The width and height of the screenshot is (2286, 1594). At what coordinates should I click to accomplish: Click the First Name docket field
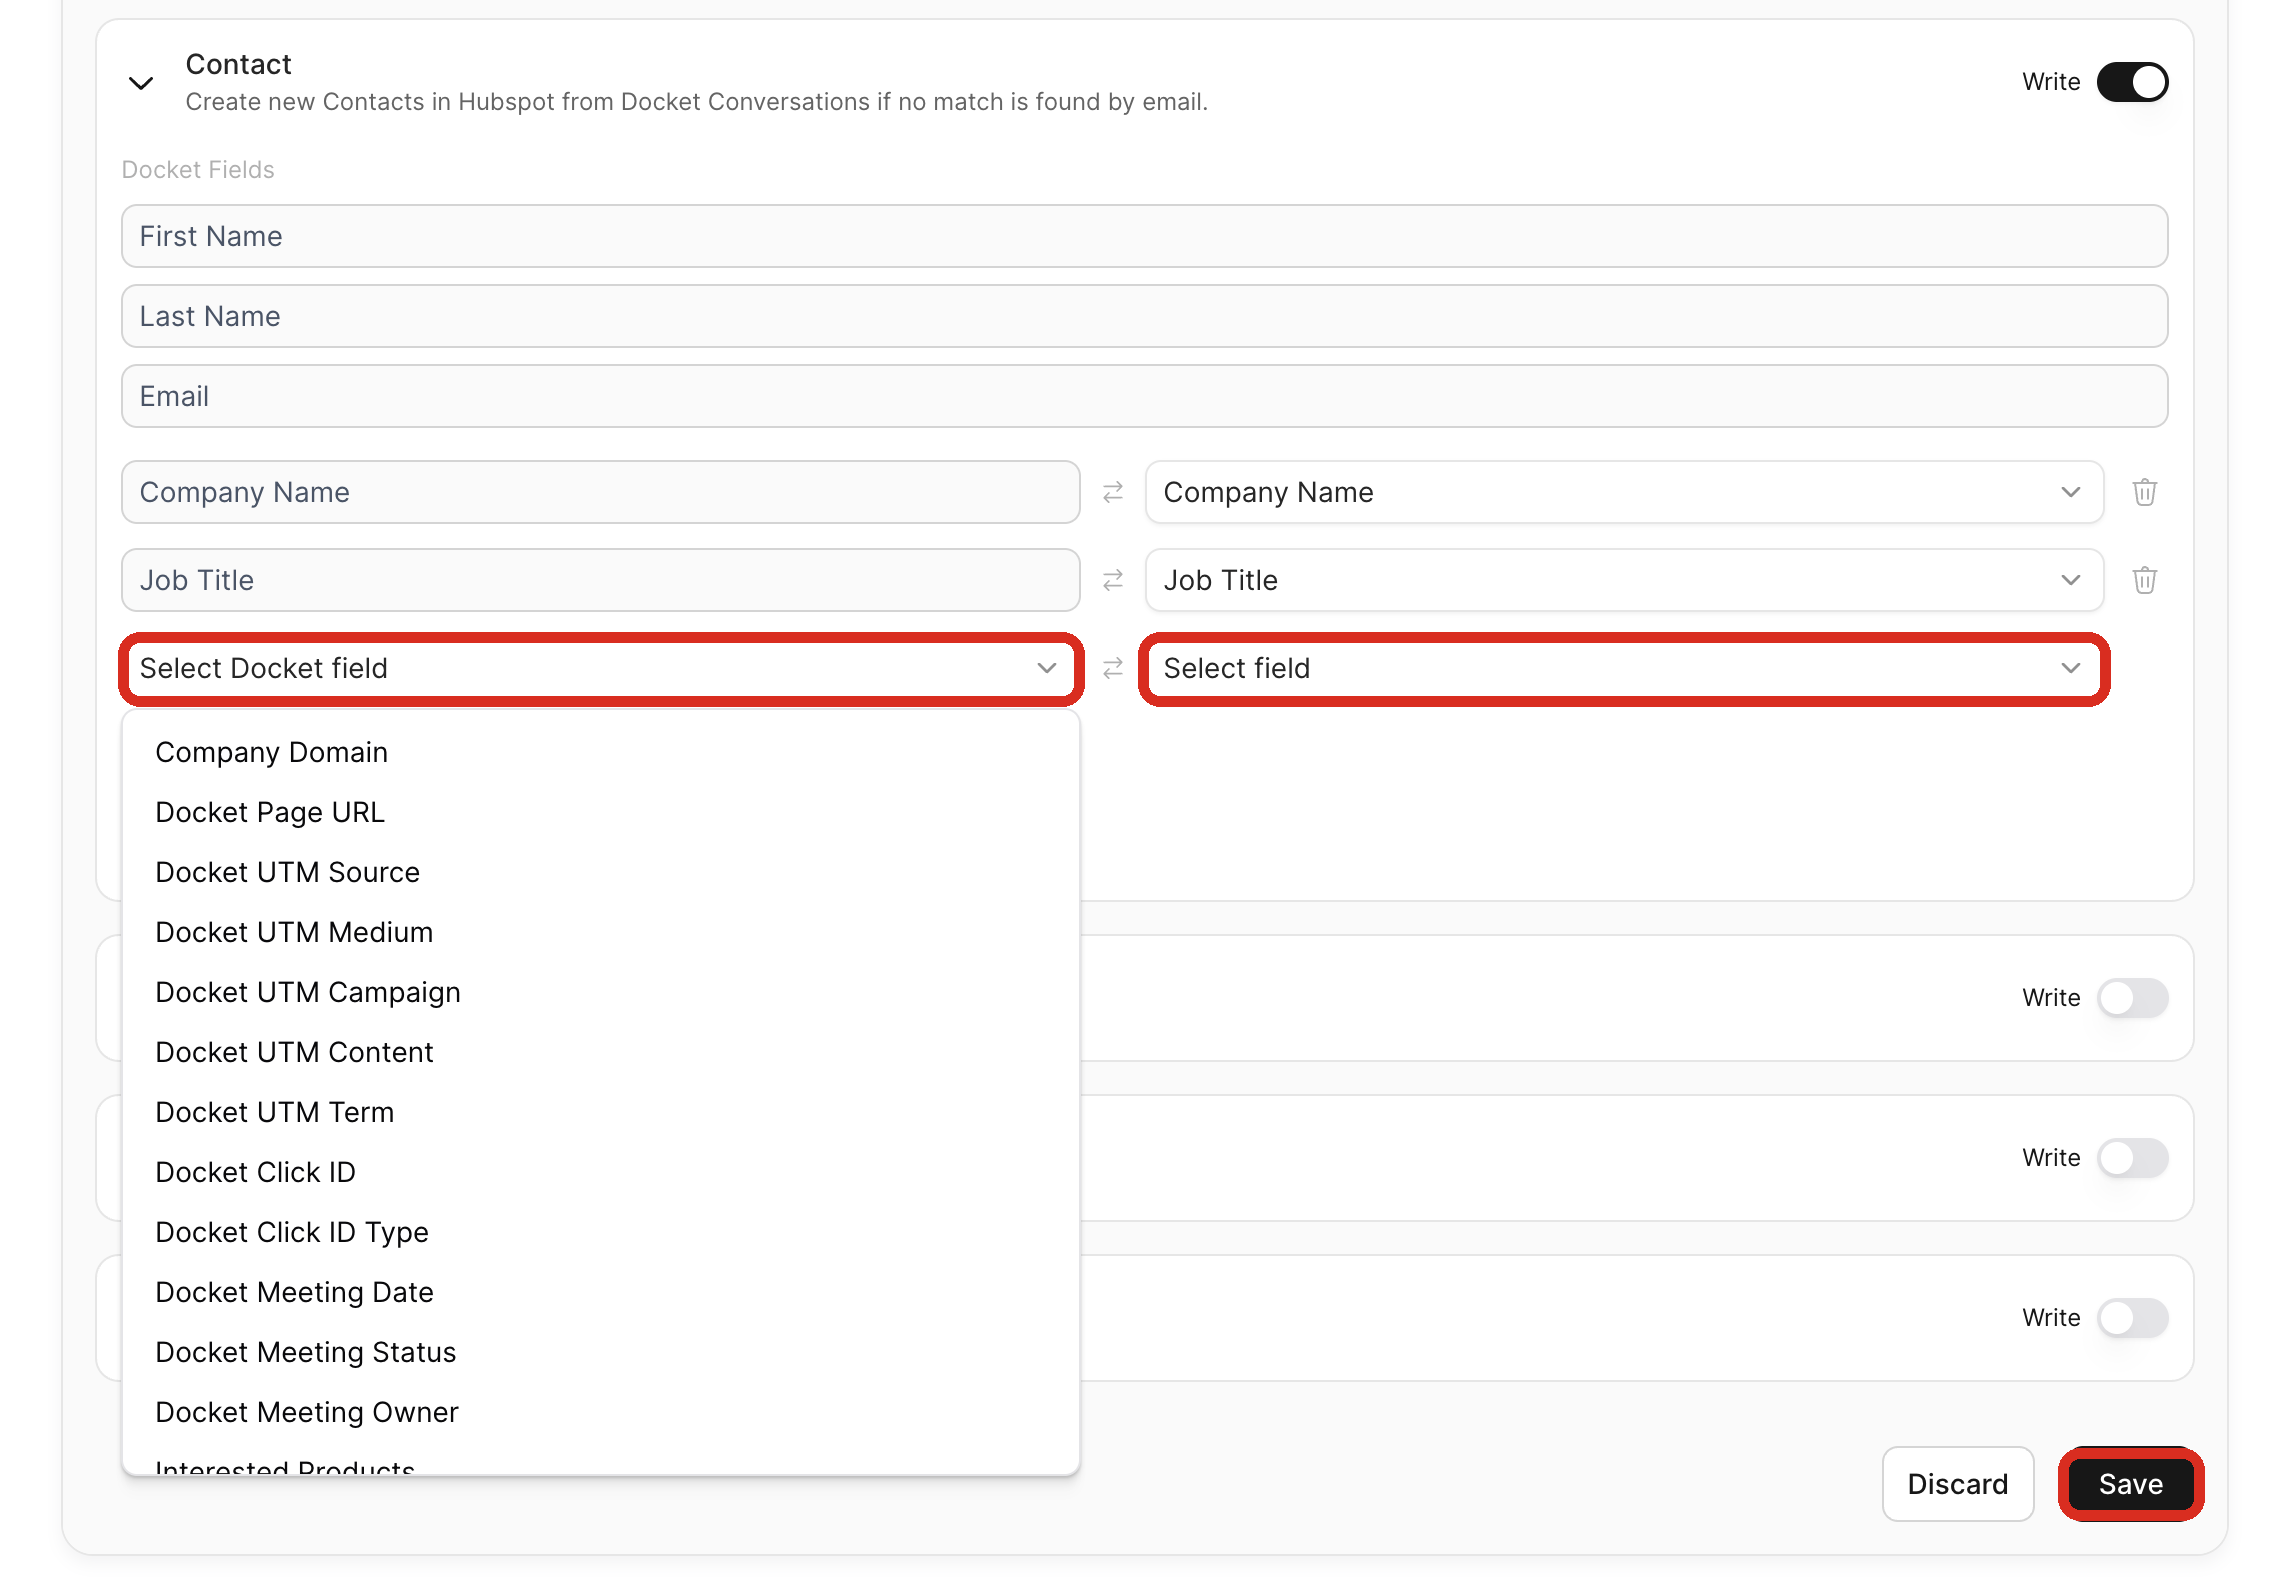pos(1144,236)
